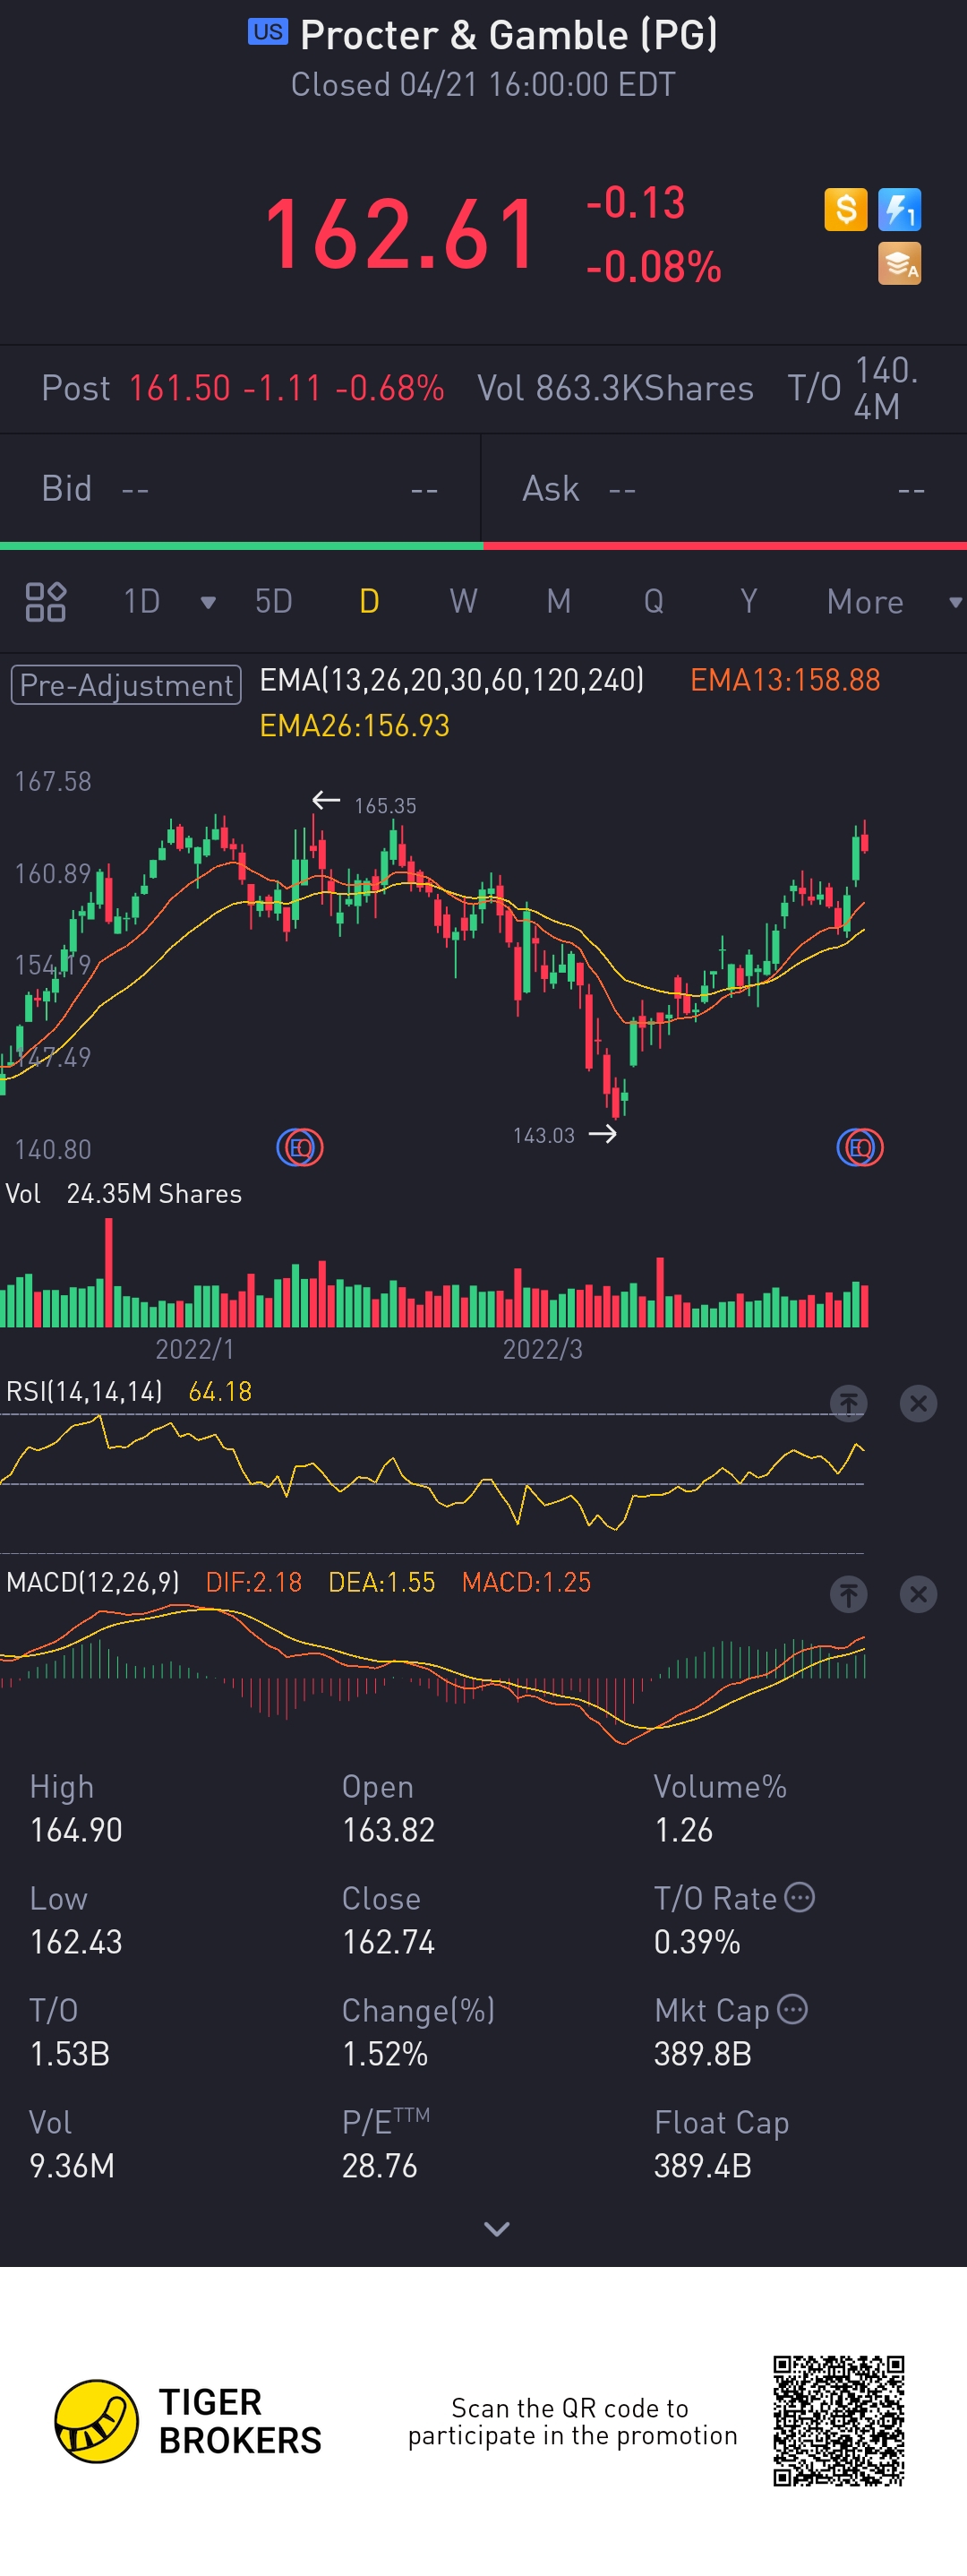This screenshot has width=967, height=2576.
Task: Select the D daily chart tab
Action: click(x=369, y=602)
